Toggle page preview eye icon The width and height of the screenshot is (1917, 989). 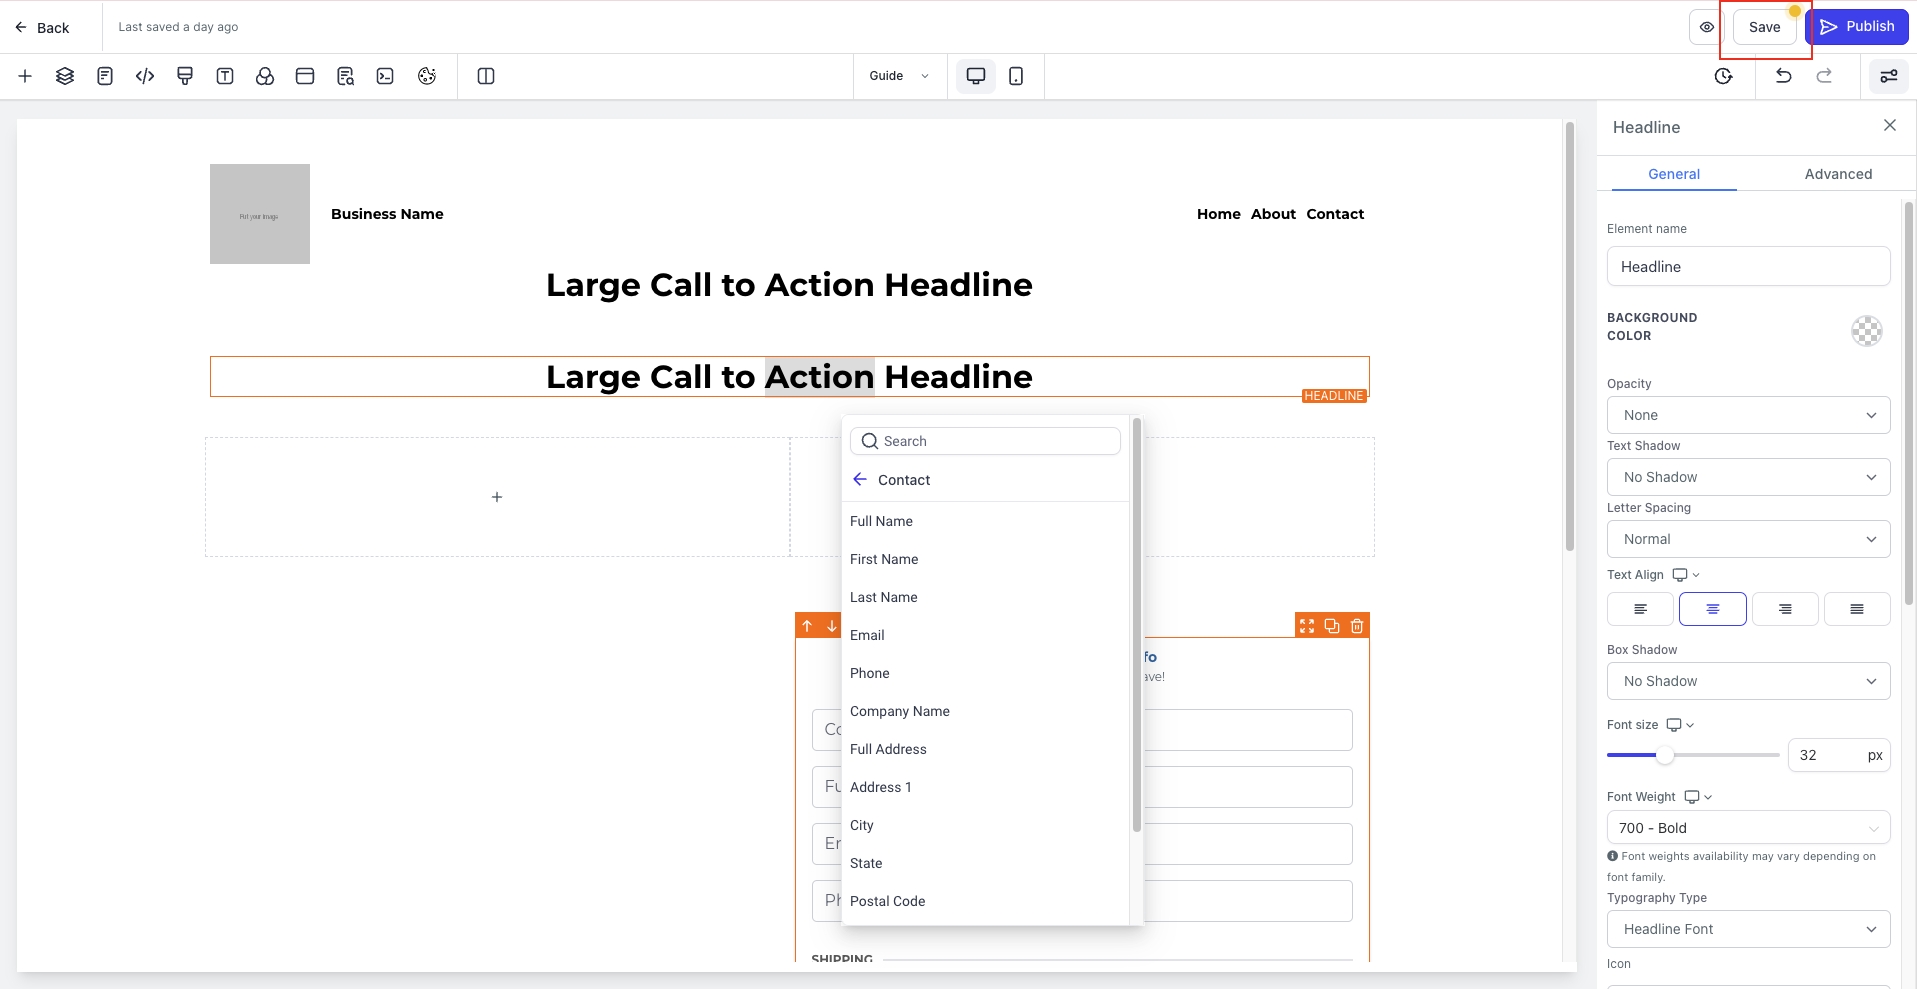(x=1706, y=27)
